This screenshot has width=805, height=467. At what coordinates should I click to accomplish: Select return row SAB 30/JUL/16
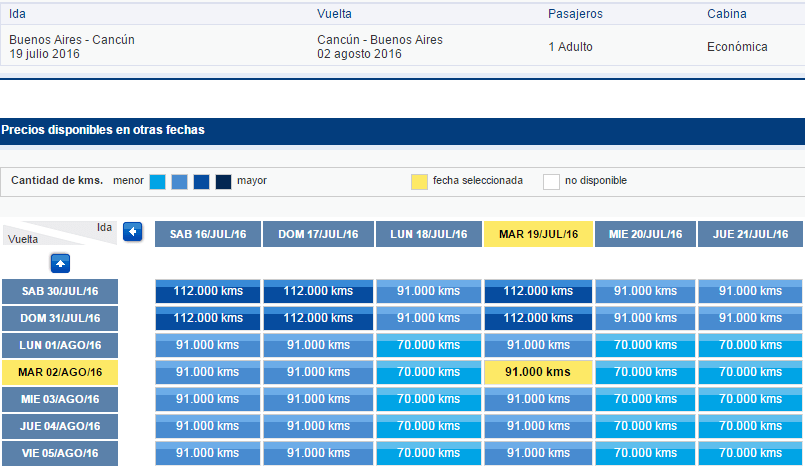pyautogui.click(x=60, y=291)
